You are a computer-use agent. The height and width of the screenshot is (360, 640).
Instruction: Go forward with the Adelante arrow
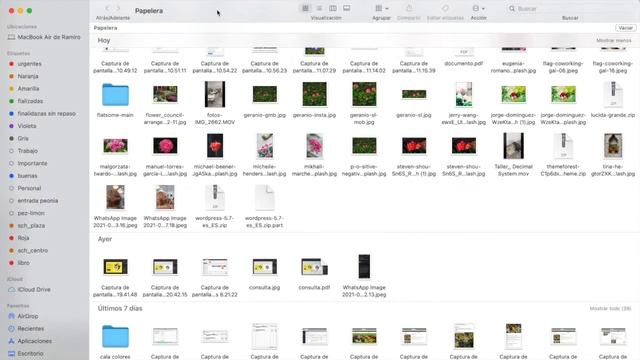click(118, 8)
